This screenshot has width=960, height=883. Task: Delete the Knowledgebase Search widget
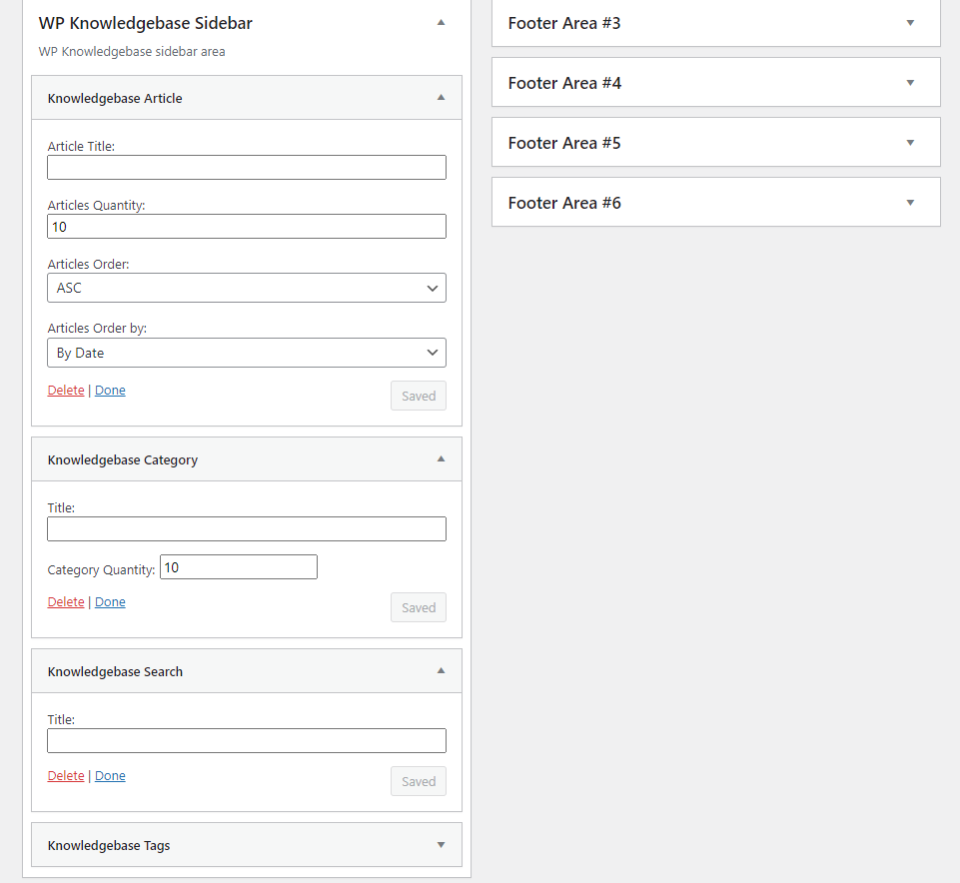66,776
